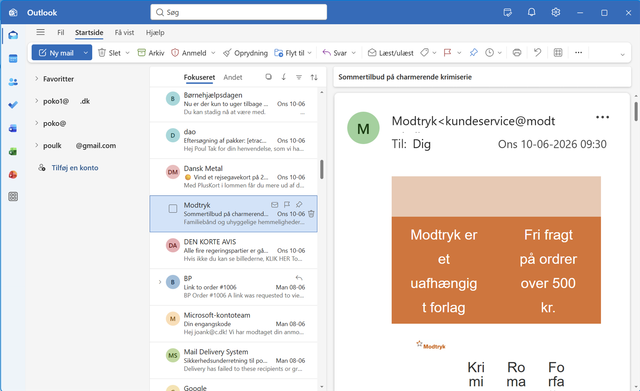Click the reading pane scrollbar thumb
Screen dimensions: 640x391
tap(636, 111)
